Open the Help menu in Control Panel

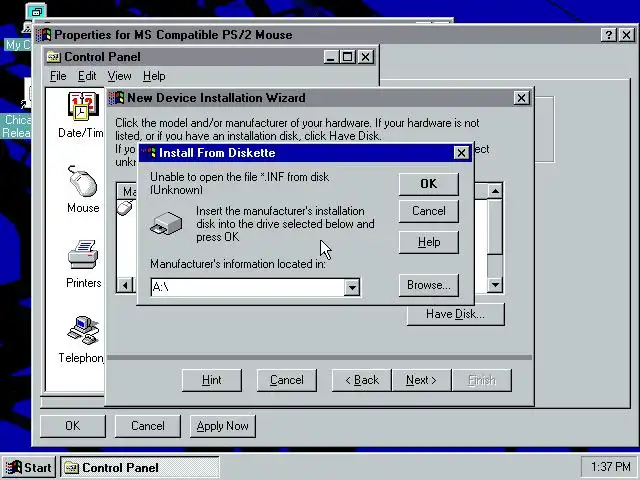pyautogui.click(x=154, y=76)
